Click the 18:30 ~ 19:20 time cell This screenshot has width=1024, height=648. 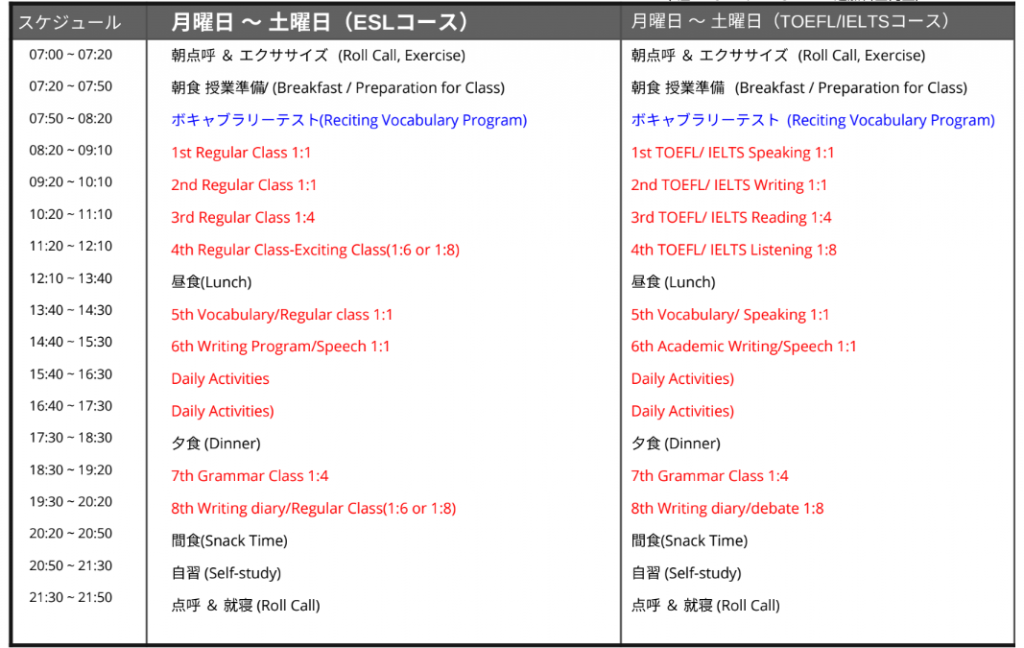point(71,470)
